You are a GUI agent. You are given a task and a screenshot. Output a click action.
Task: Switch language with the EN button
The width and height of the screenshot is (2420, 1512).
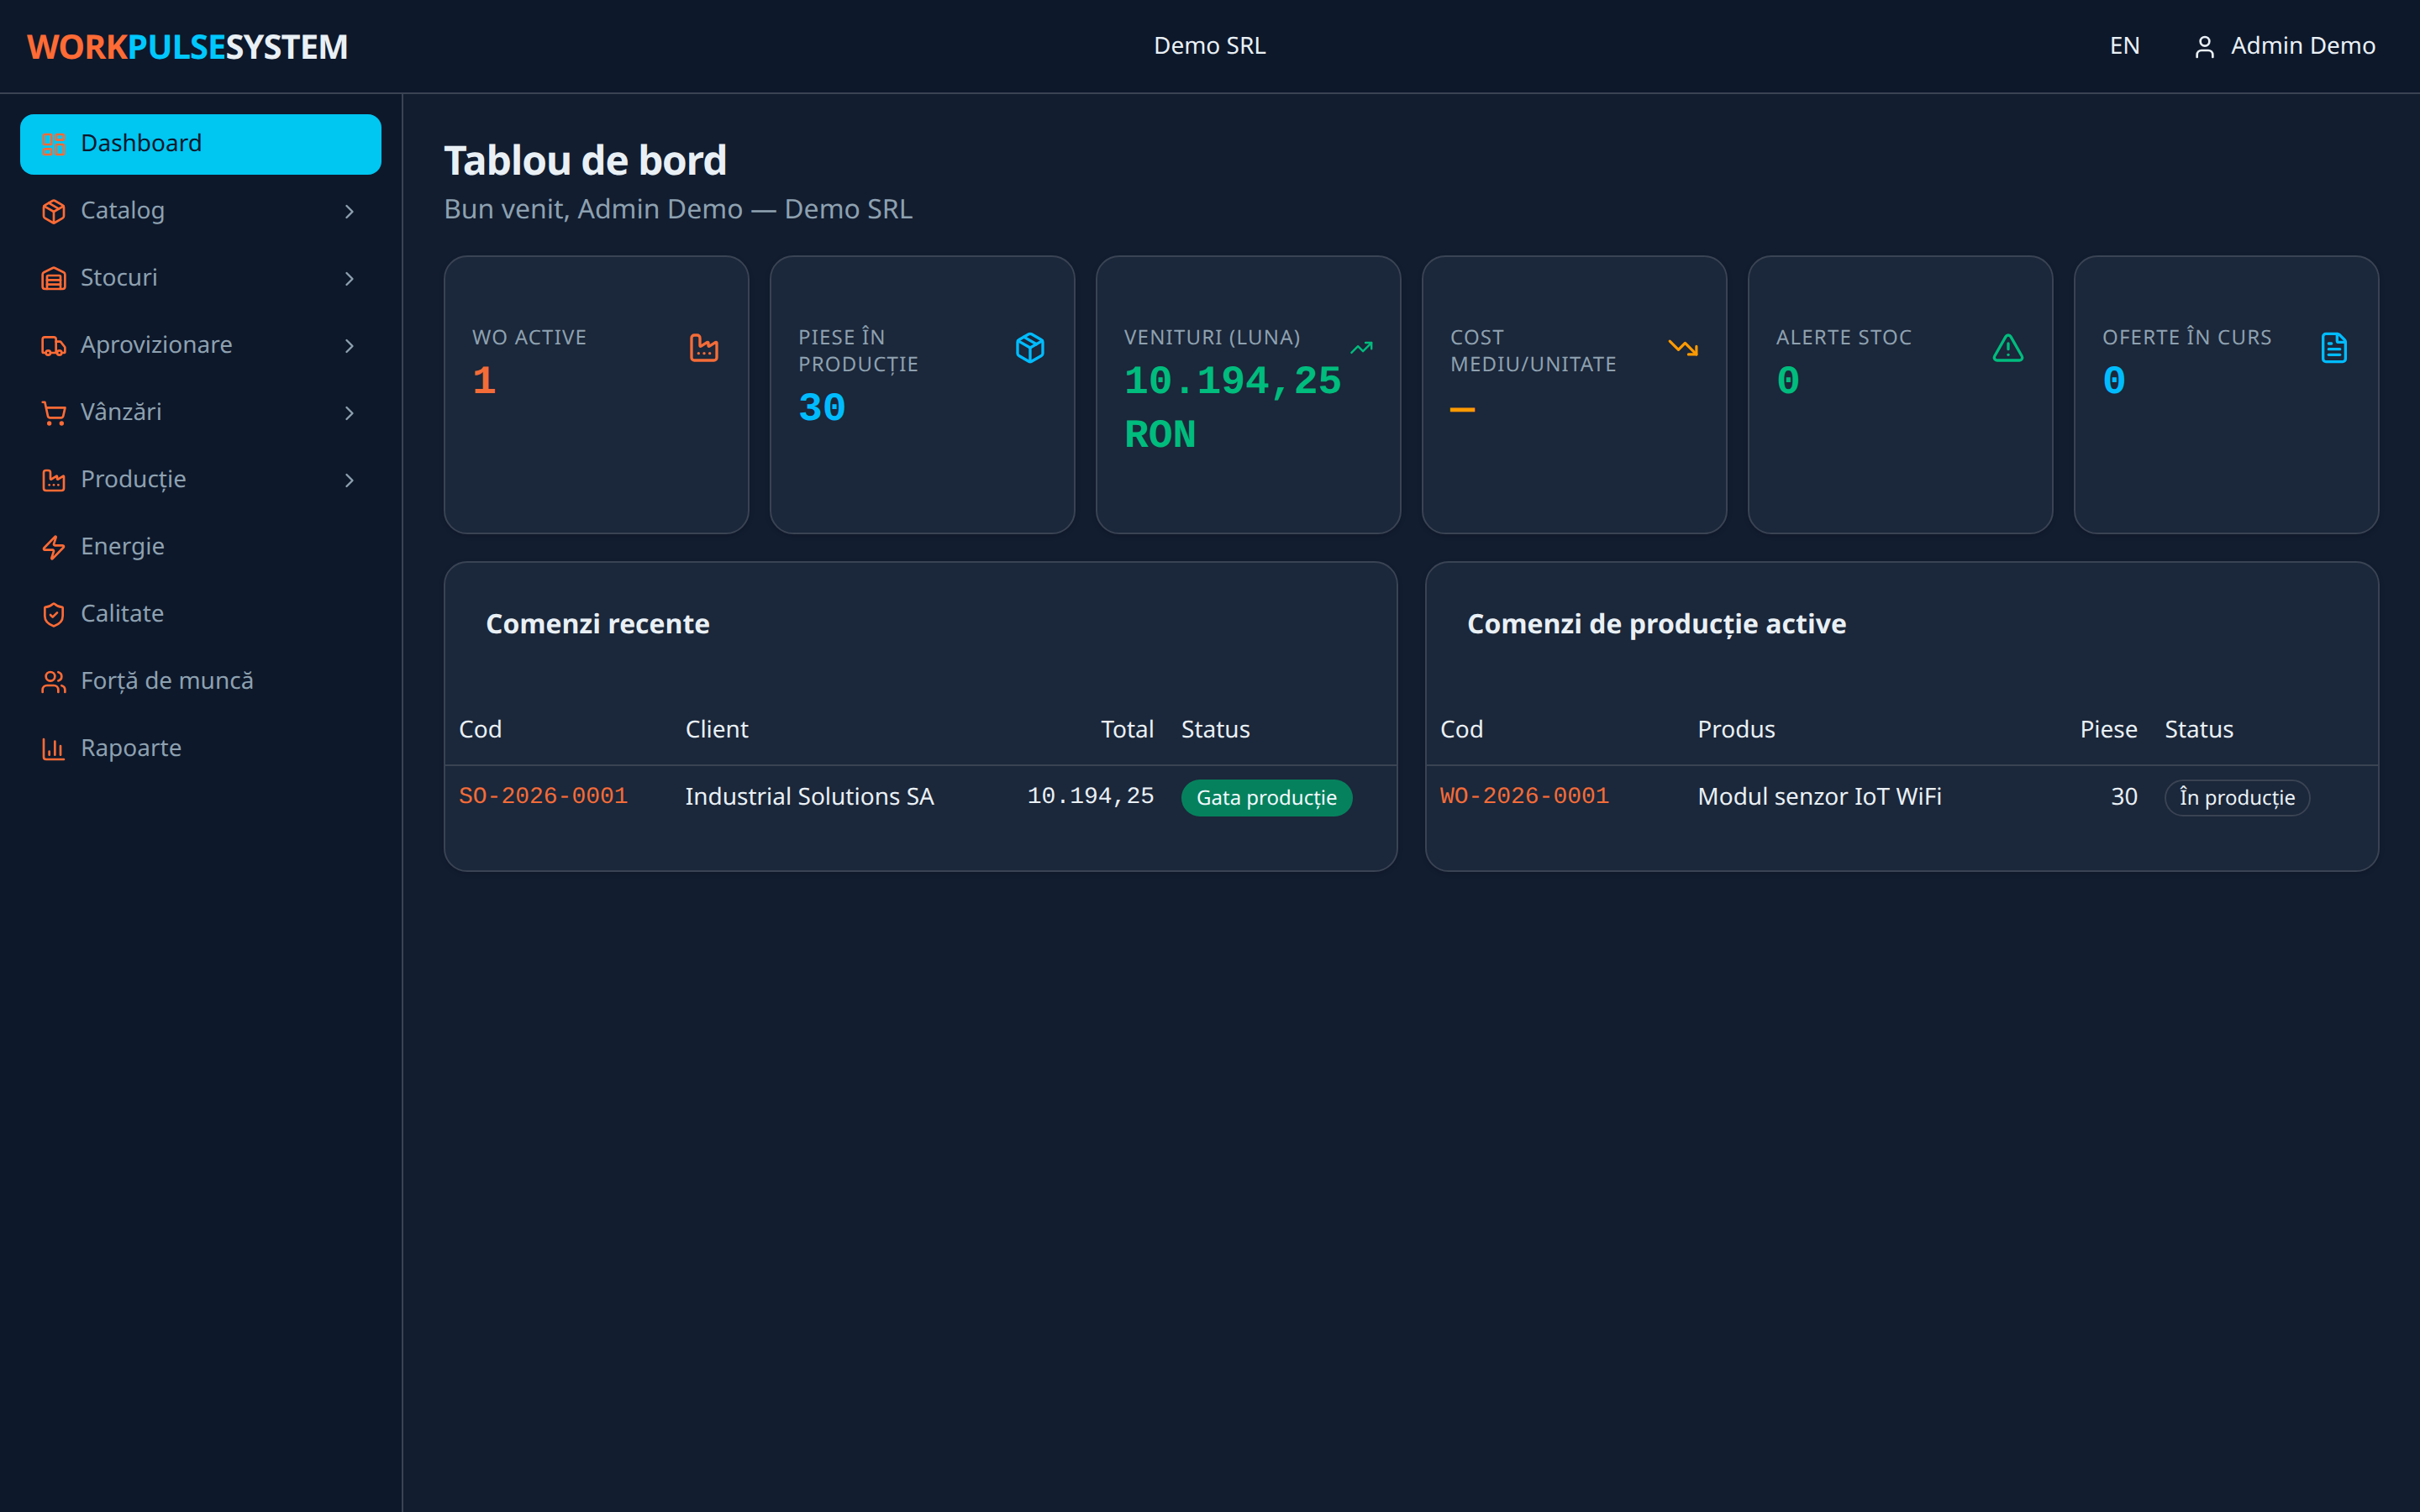coord(2124,46)
